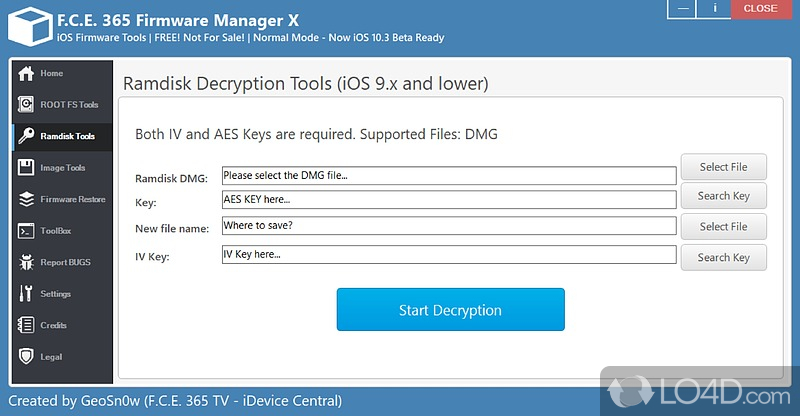Click the Firmware Restore layers icon
This screenshot has height=416, width=800.
coord(26,199)
